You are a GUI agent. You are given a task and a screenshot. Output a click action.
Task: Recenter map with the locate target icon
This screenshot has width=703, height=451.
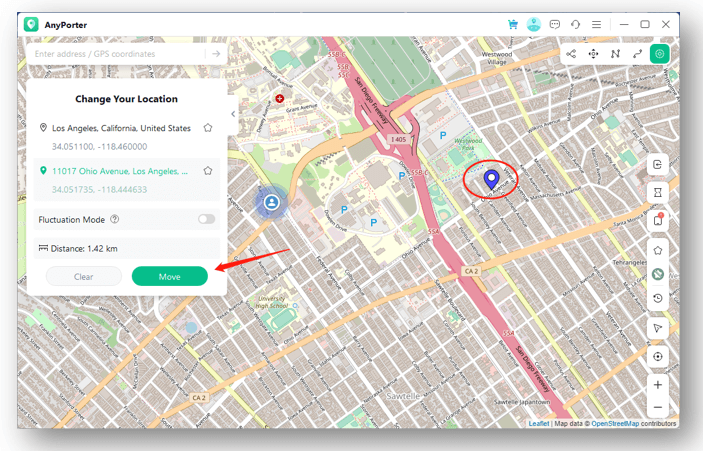click(x=657, y=356)
